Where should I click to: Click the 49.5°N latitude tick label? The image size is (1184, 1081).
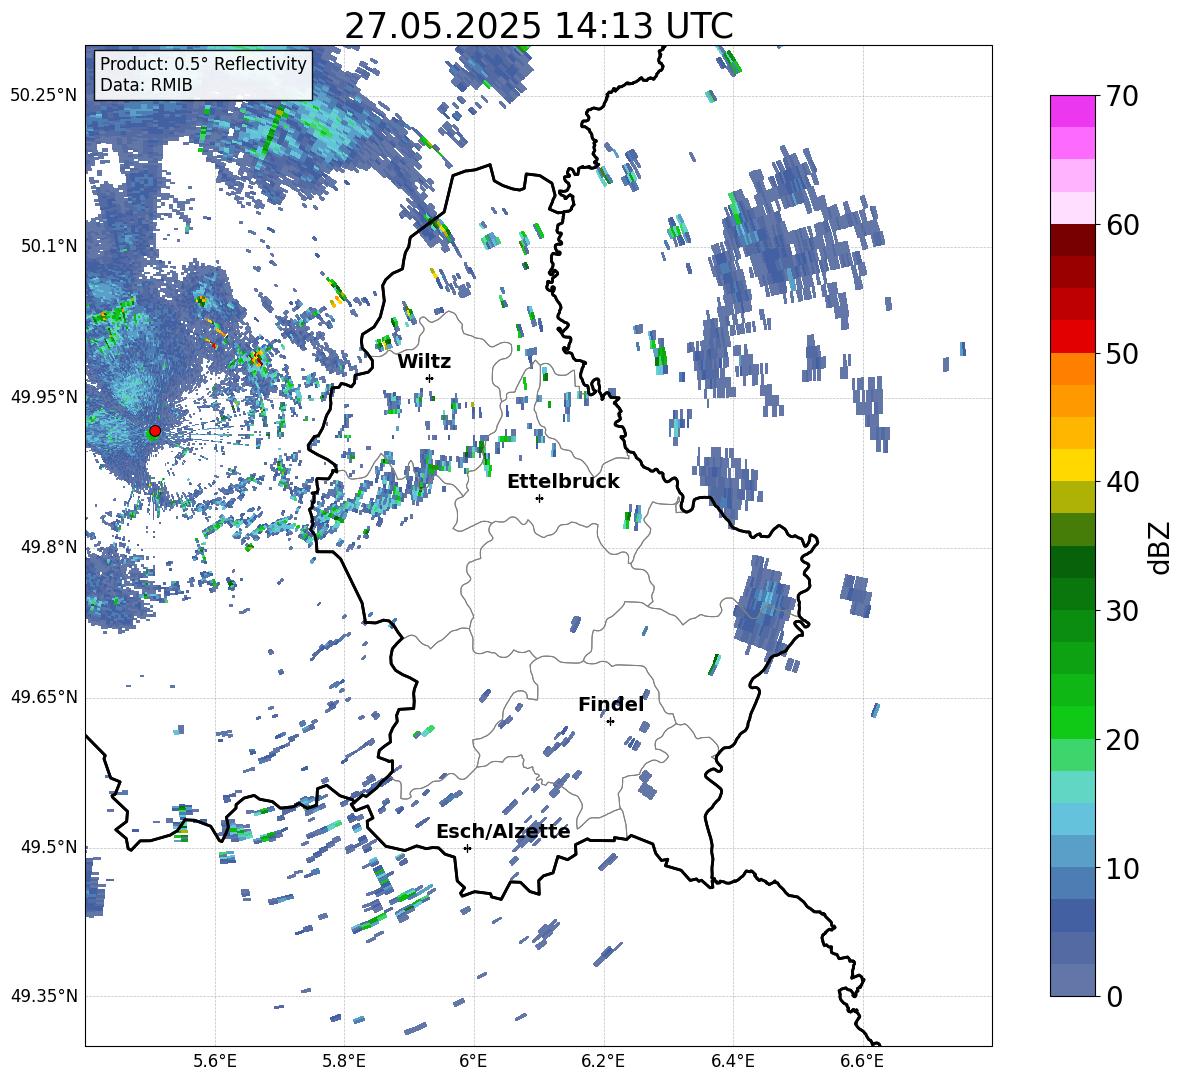click(x=48, y=847)
